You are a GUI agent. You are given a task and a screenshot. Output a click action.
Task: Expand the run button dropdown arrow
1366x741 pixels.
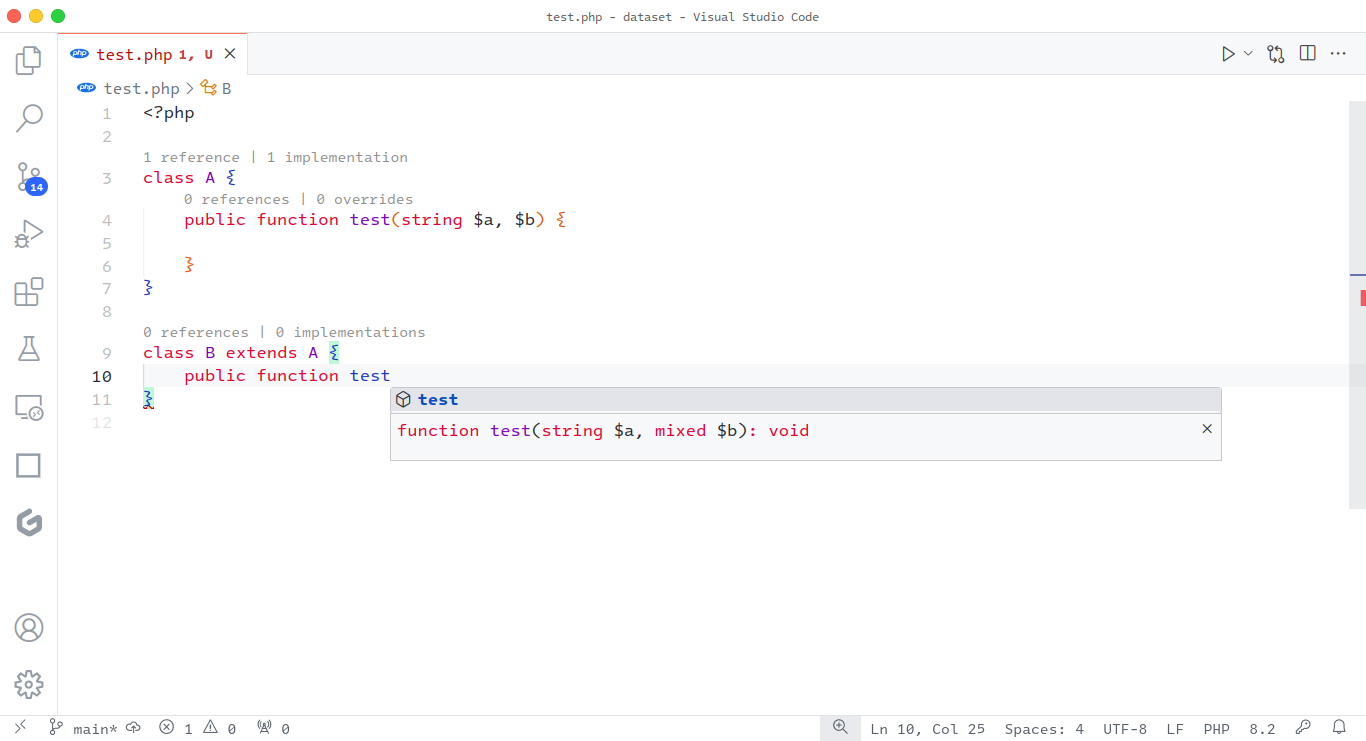(1248, 54)
